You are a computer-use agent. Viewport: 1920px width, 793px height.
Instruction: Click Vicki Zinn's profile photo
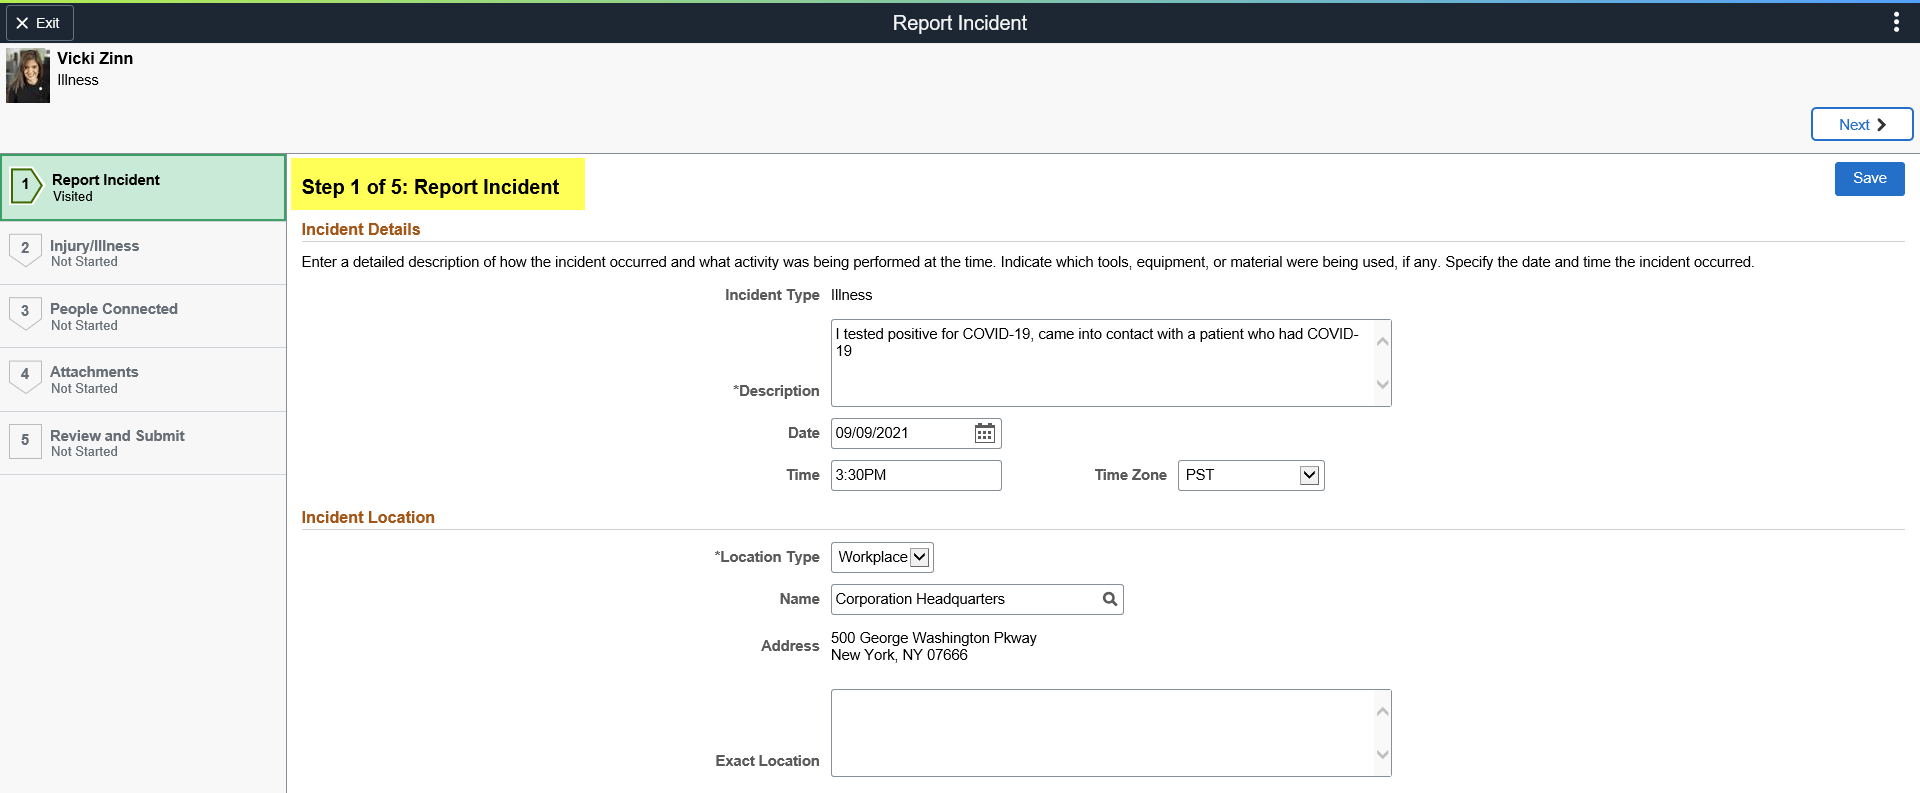click(28, 76)
